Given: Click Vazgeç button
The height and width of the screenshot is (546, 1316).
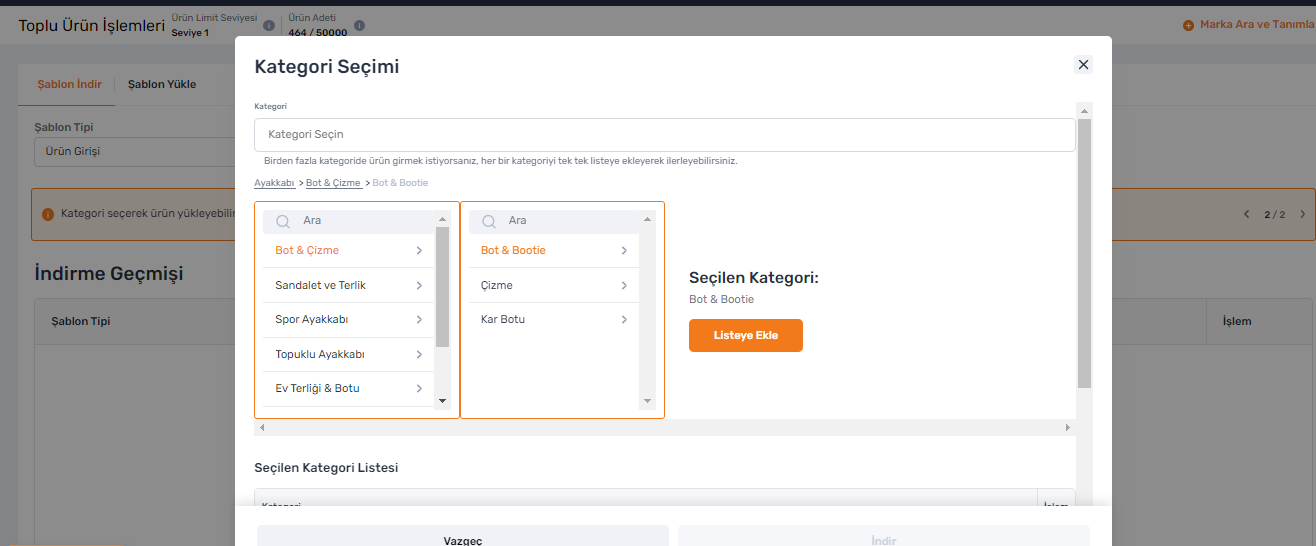Looking at the screenshot, I should point(463,537).
